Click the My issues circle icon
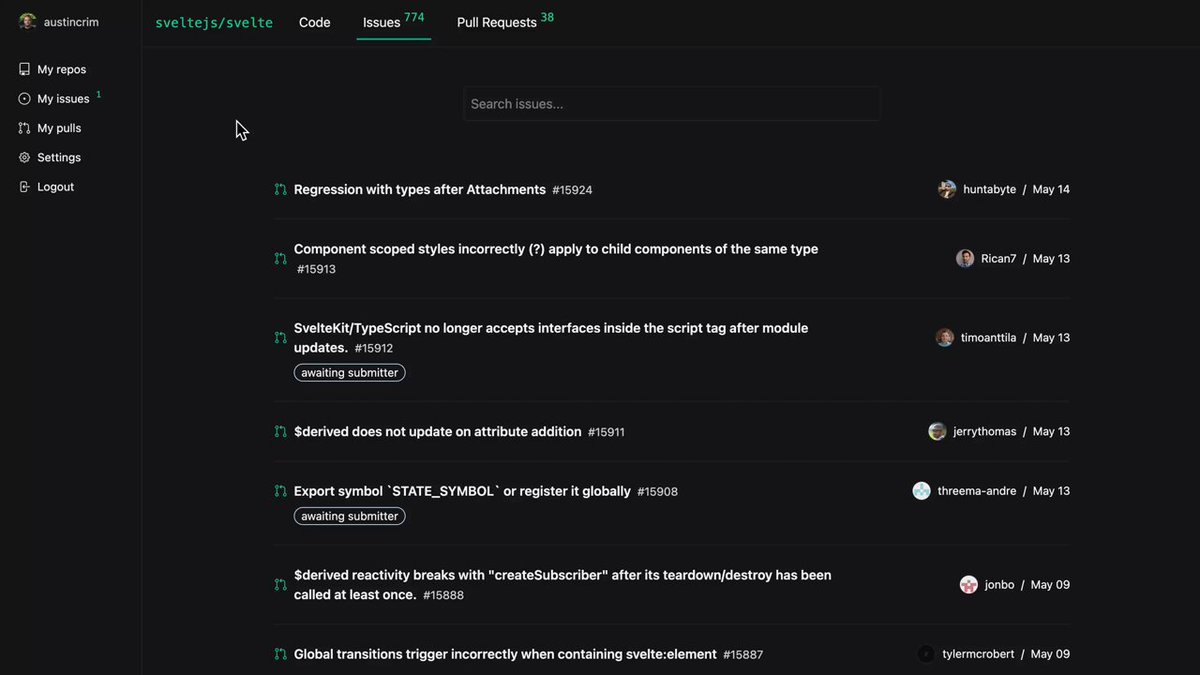Screen dimensions: 1200x675 pos(25,99)
